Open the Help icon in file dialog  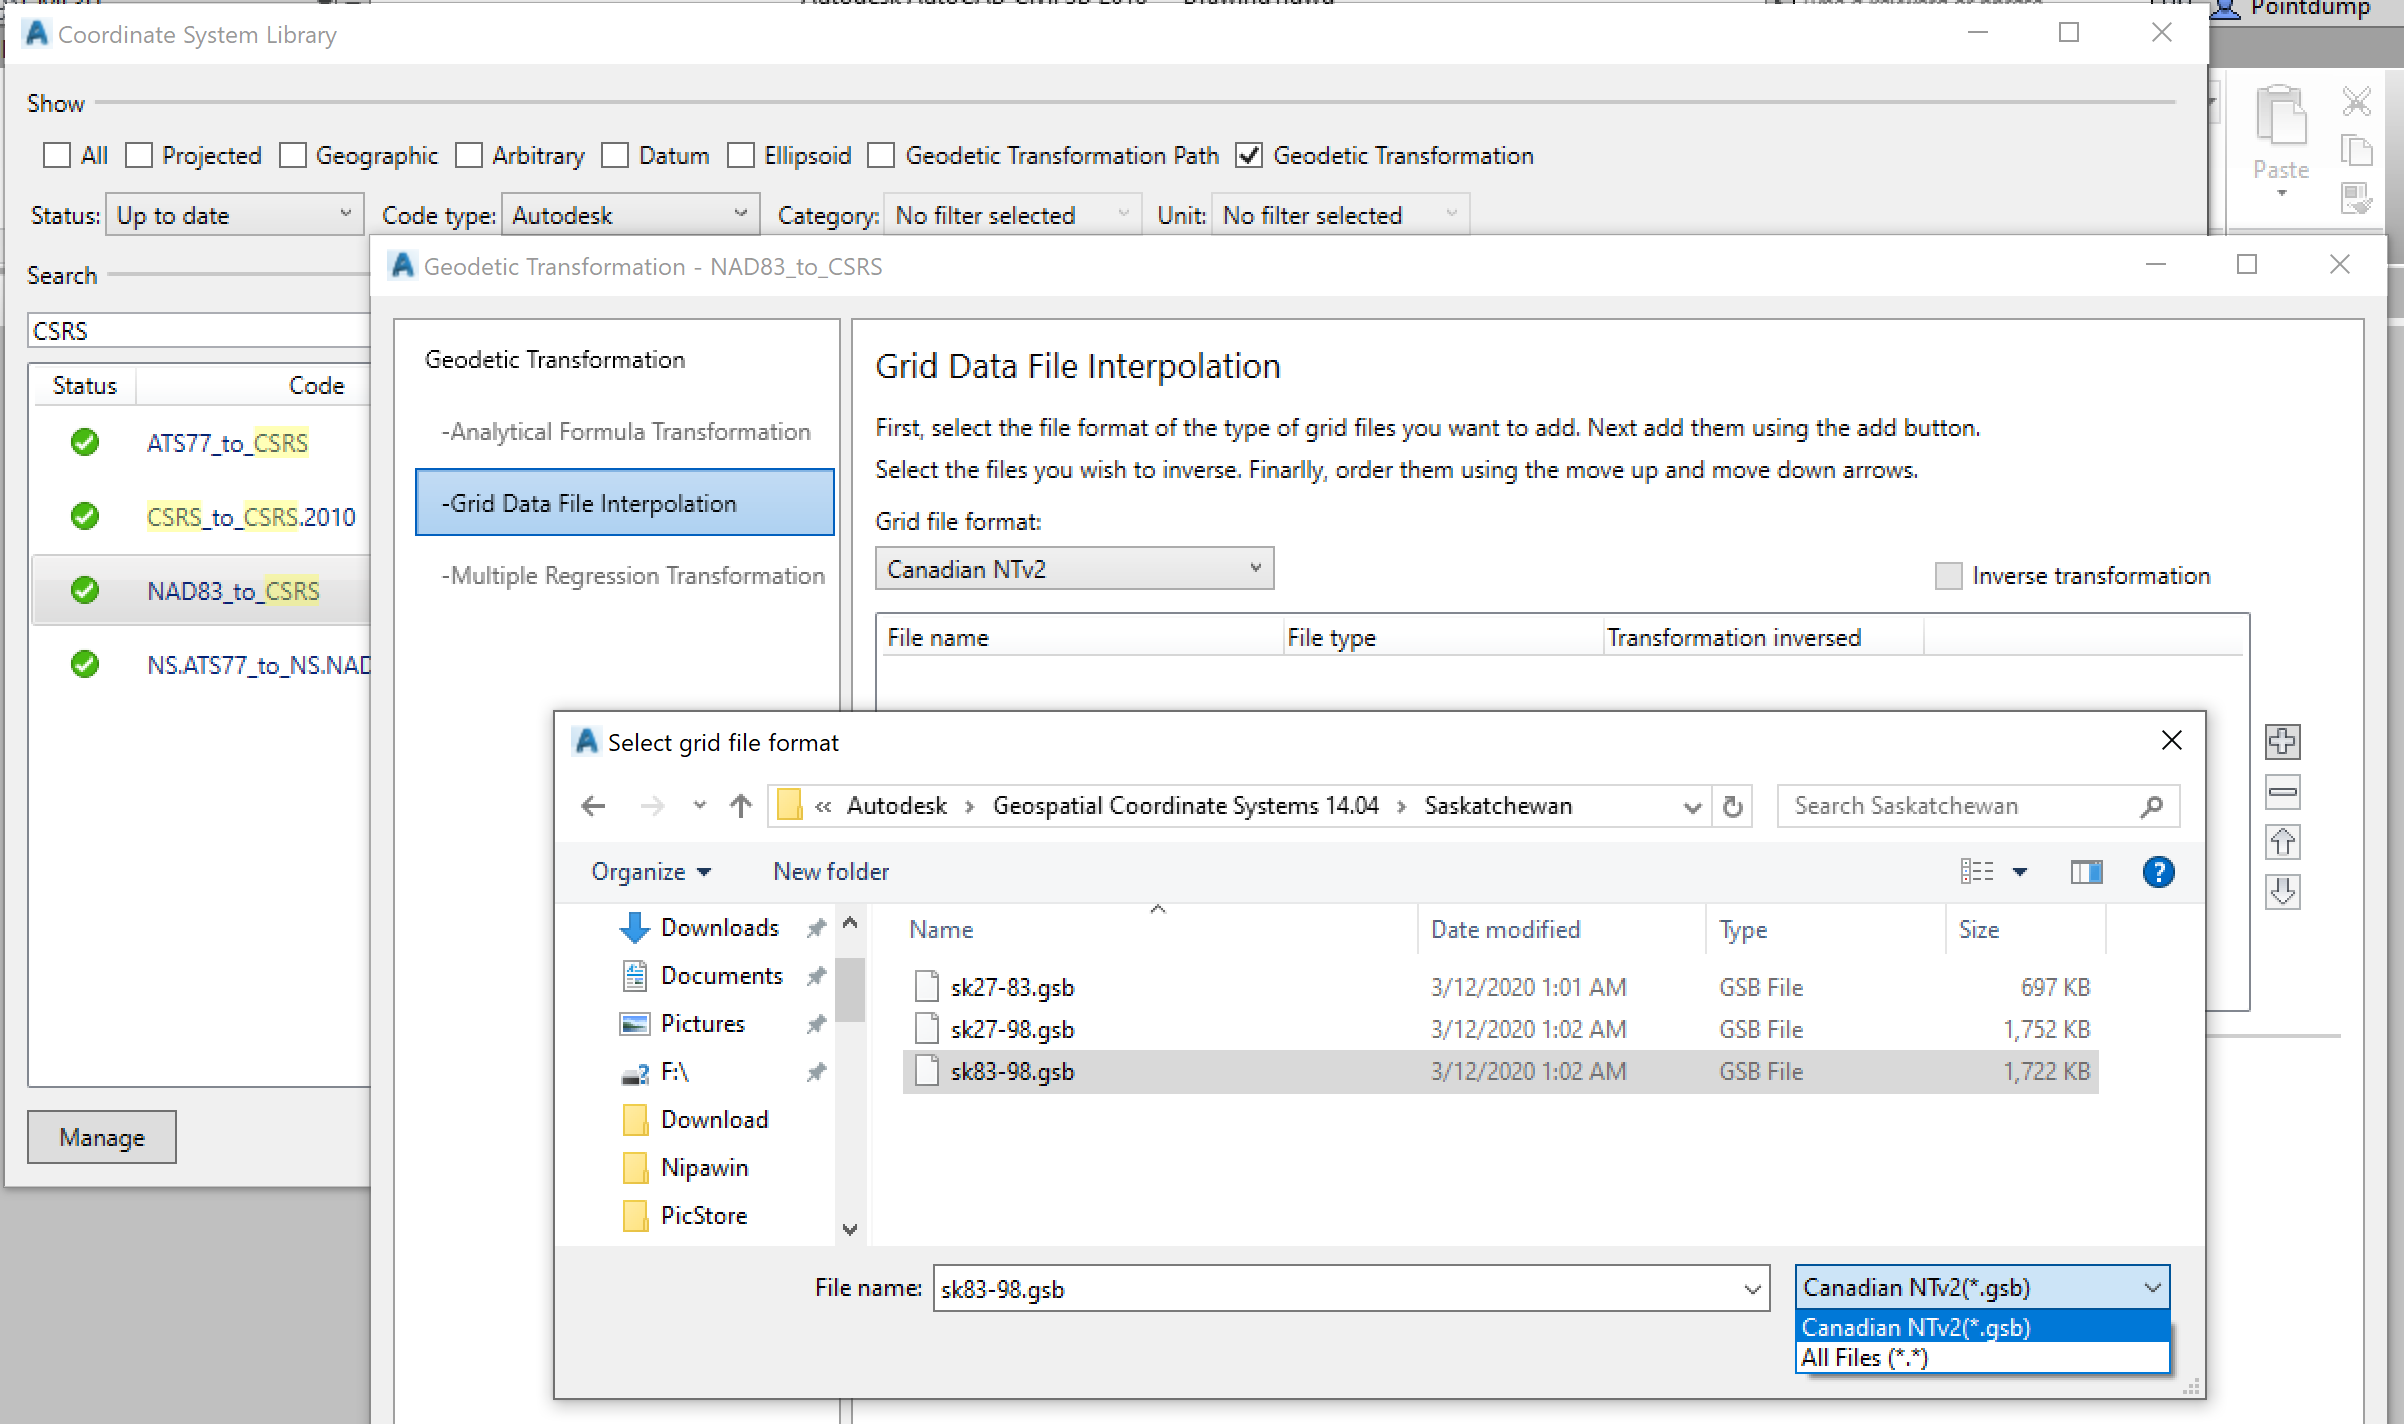pyautogui.click(x=2158, y=872)
